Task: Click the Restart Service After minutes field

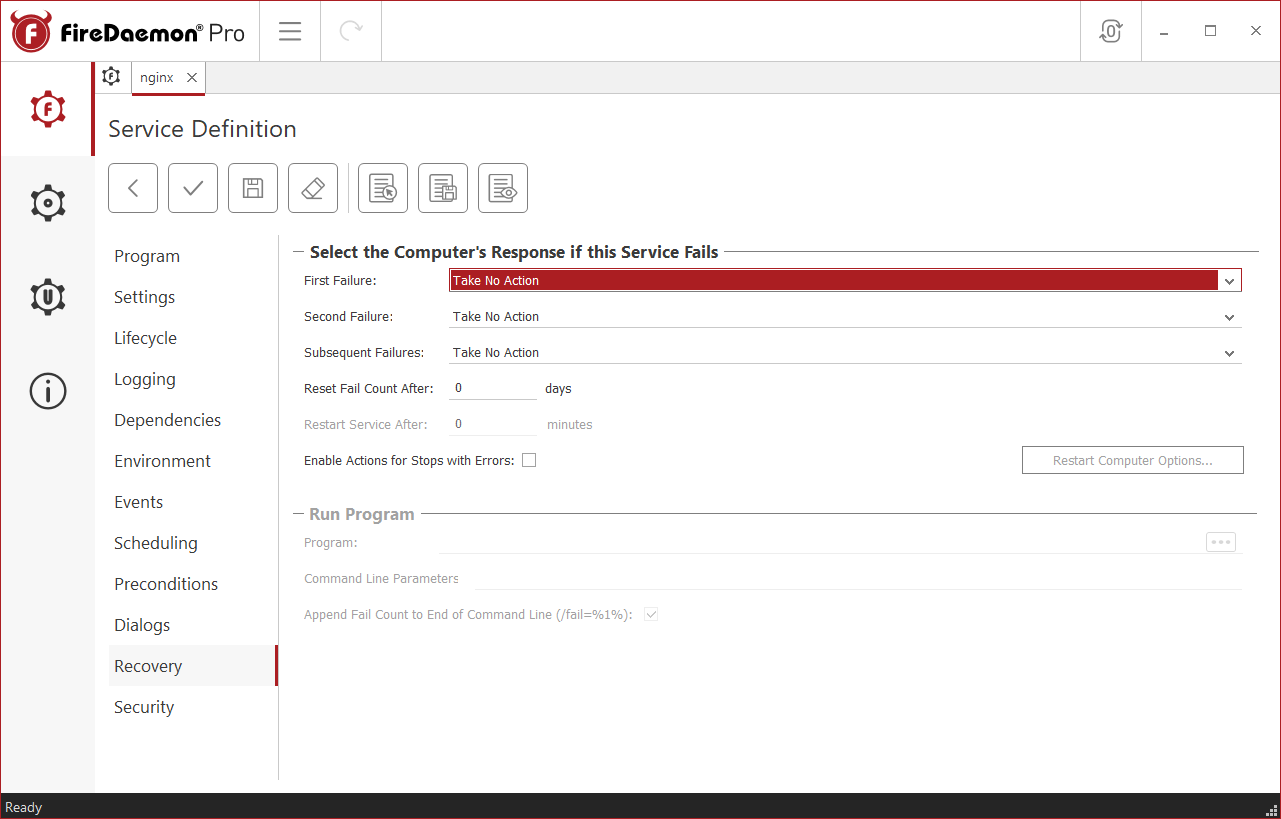Action: [x=493, y=424]
